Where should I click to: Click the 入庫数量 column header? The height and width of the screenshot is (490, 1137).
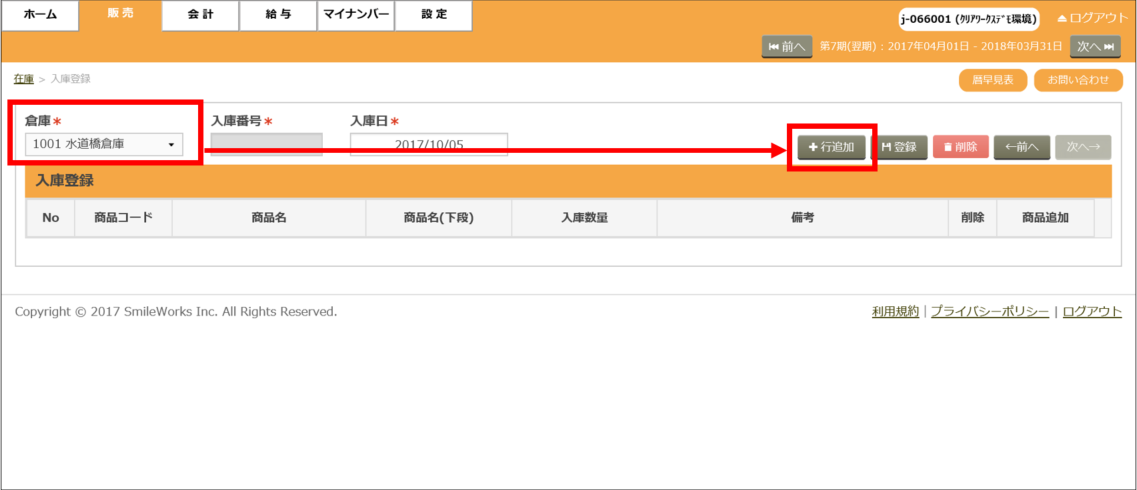[584, 217]
